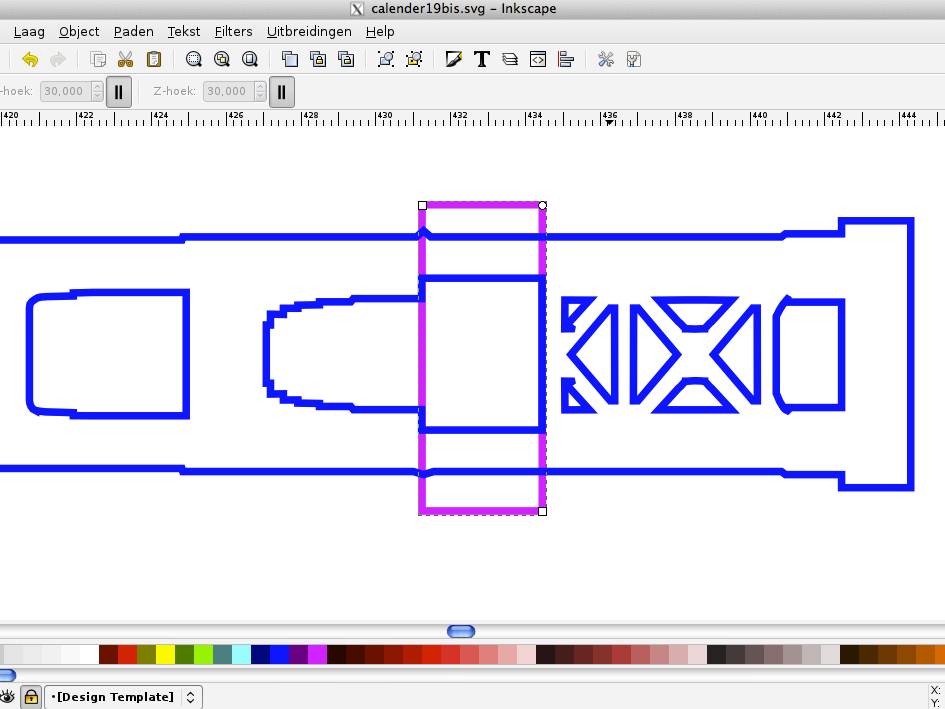Open the Design Template layer dropdown
Image resolution: width=945 pixels, height=709 pixels.
(124, 697)
